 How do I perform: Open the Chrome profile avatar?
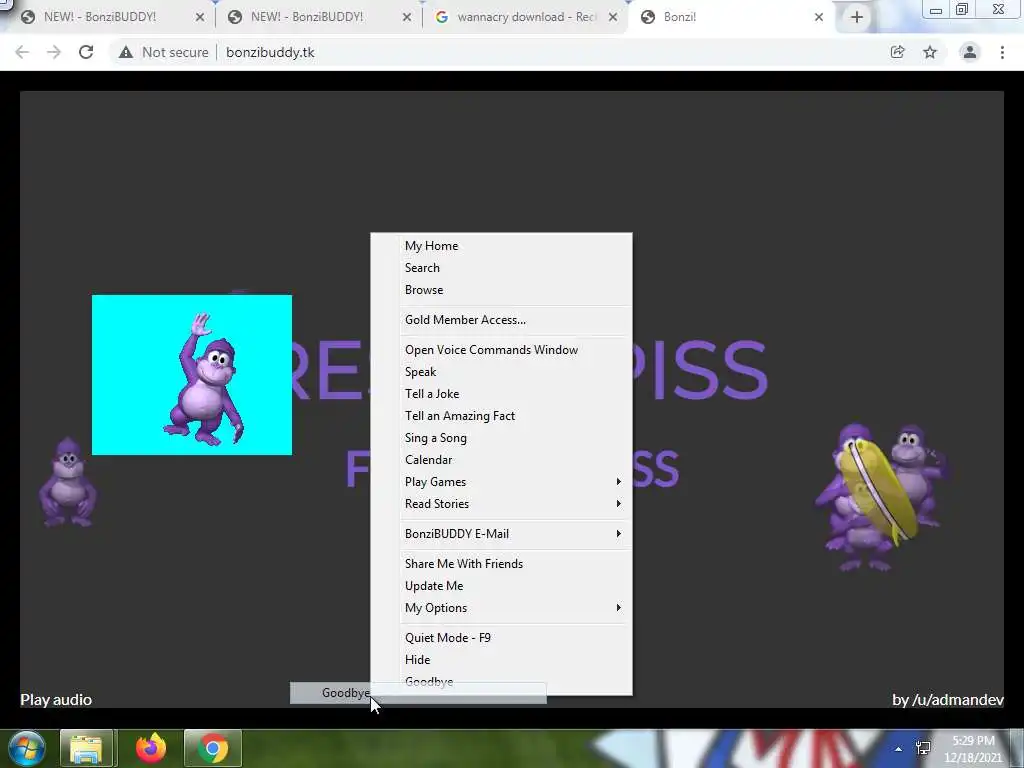tap(970, 52)
